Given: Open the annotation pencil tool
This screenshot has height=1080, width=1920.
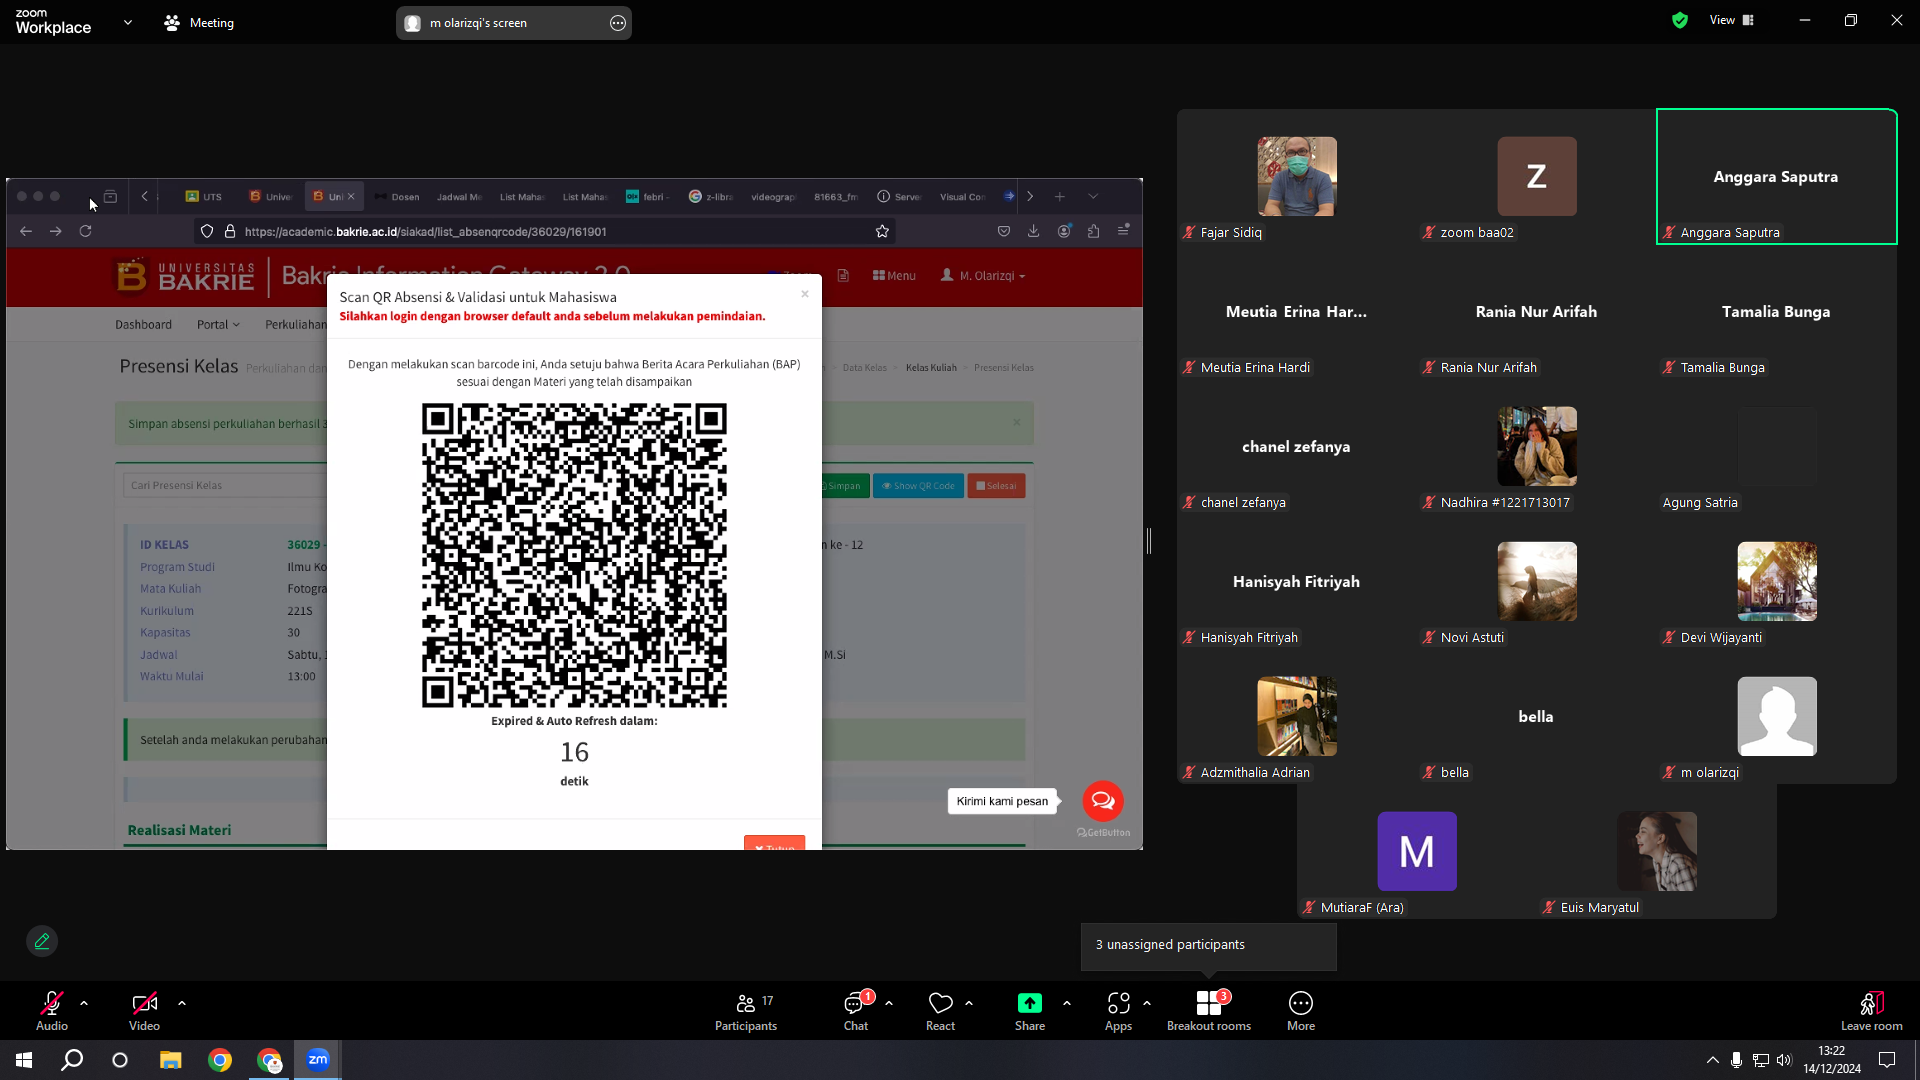Looking at the screenshot, I should tap(42, 941).
